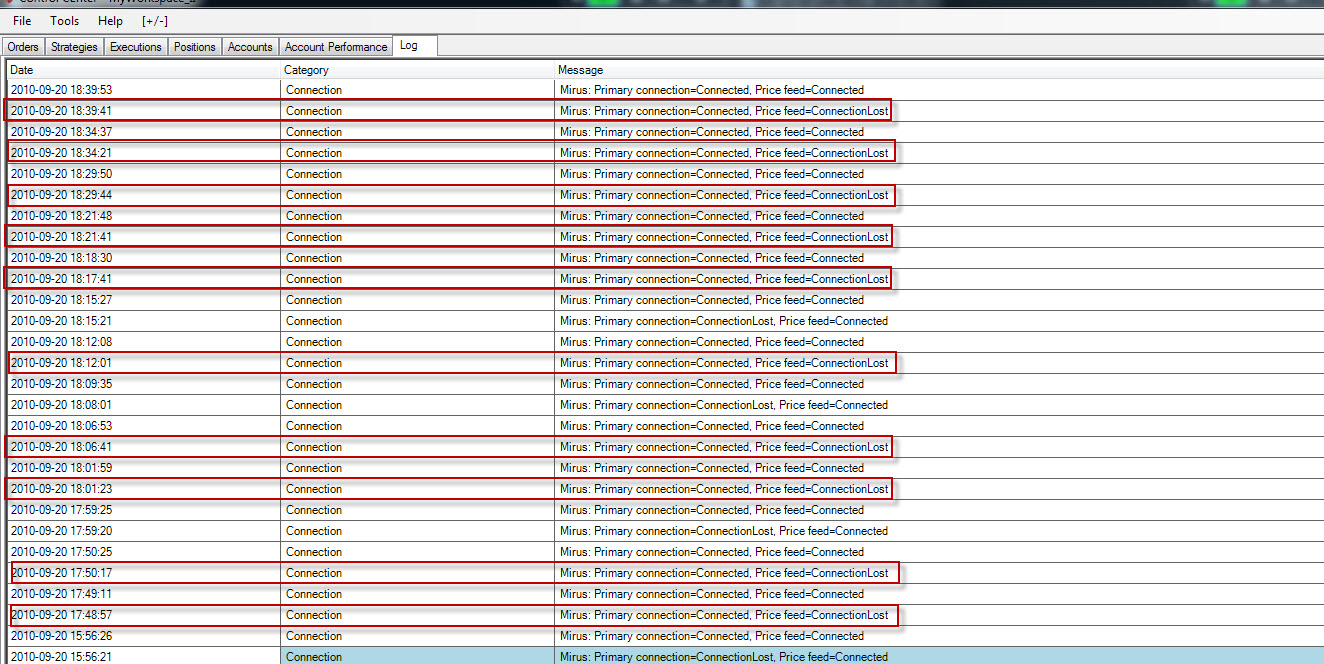Select log row dated 2010-09-20 18:12:01
Image resolution: width=1324 pixels, height=664 pixels.
[x=665, y=363]
